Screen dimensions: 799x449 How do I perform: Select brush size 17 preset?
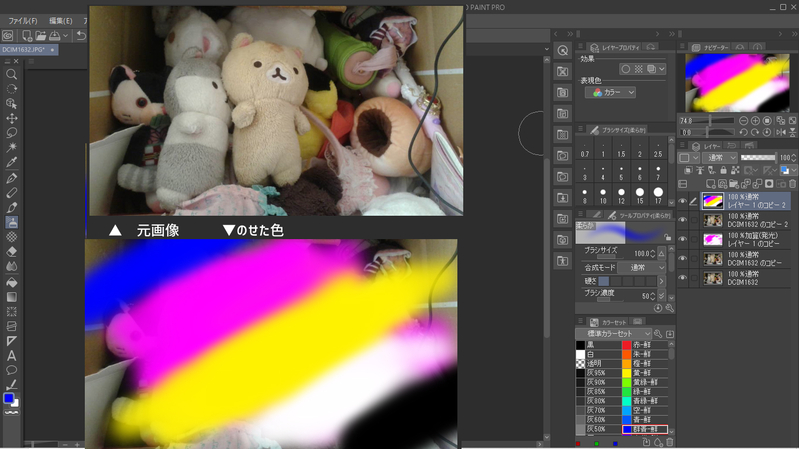658,195
